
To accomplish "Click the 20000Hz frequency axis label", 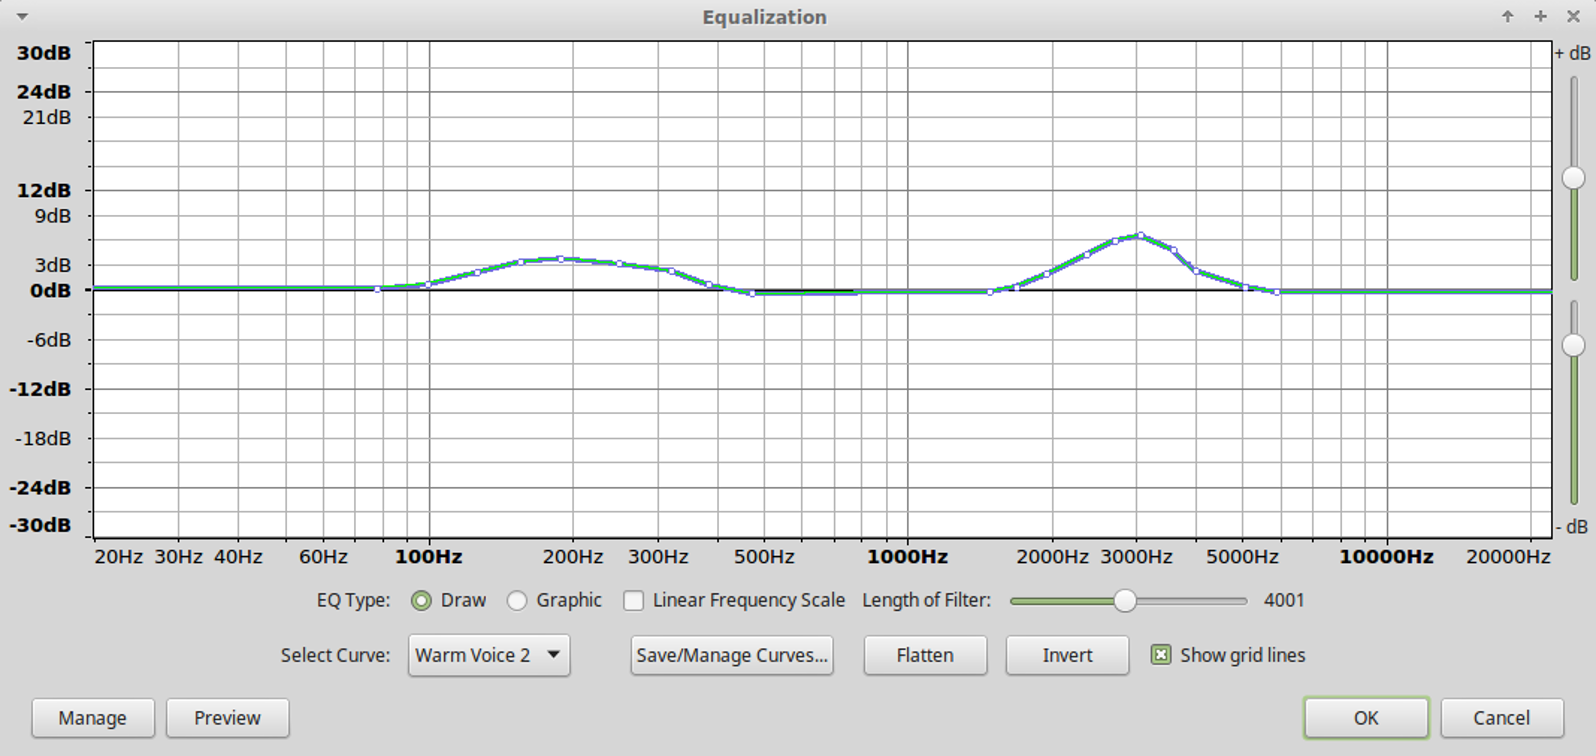I will (1508, 557).
